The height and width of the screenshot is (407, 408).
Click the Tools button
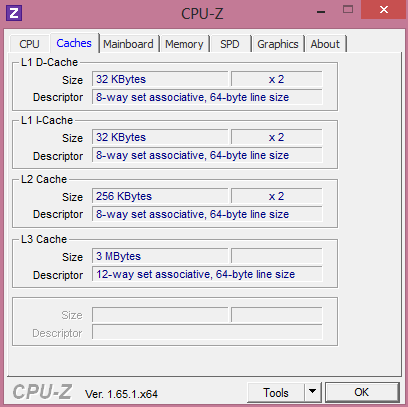click(276, 392)
